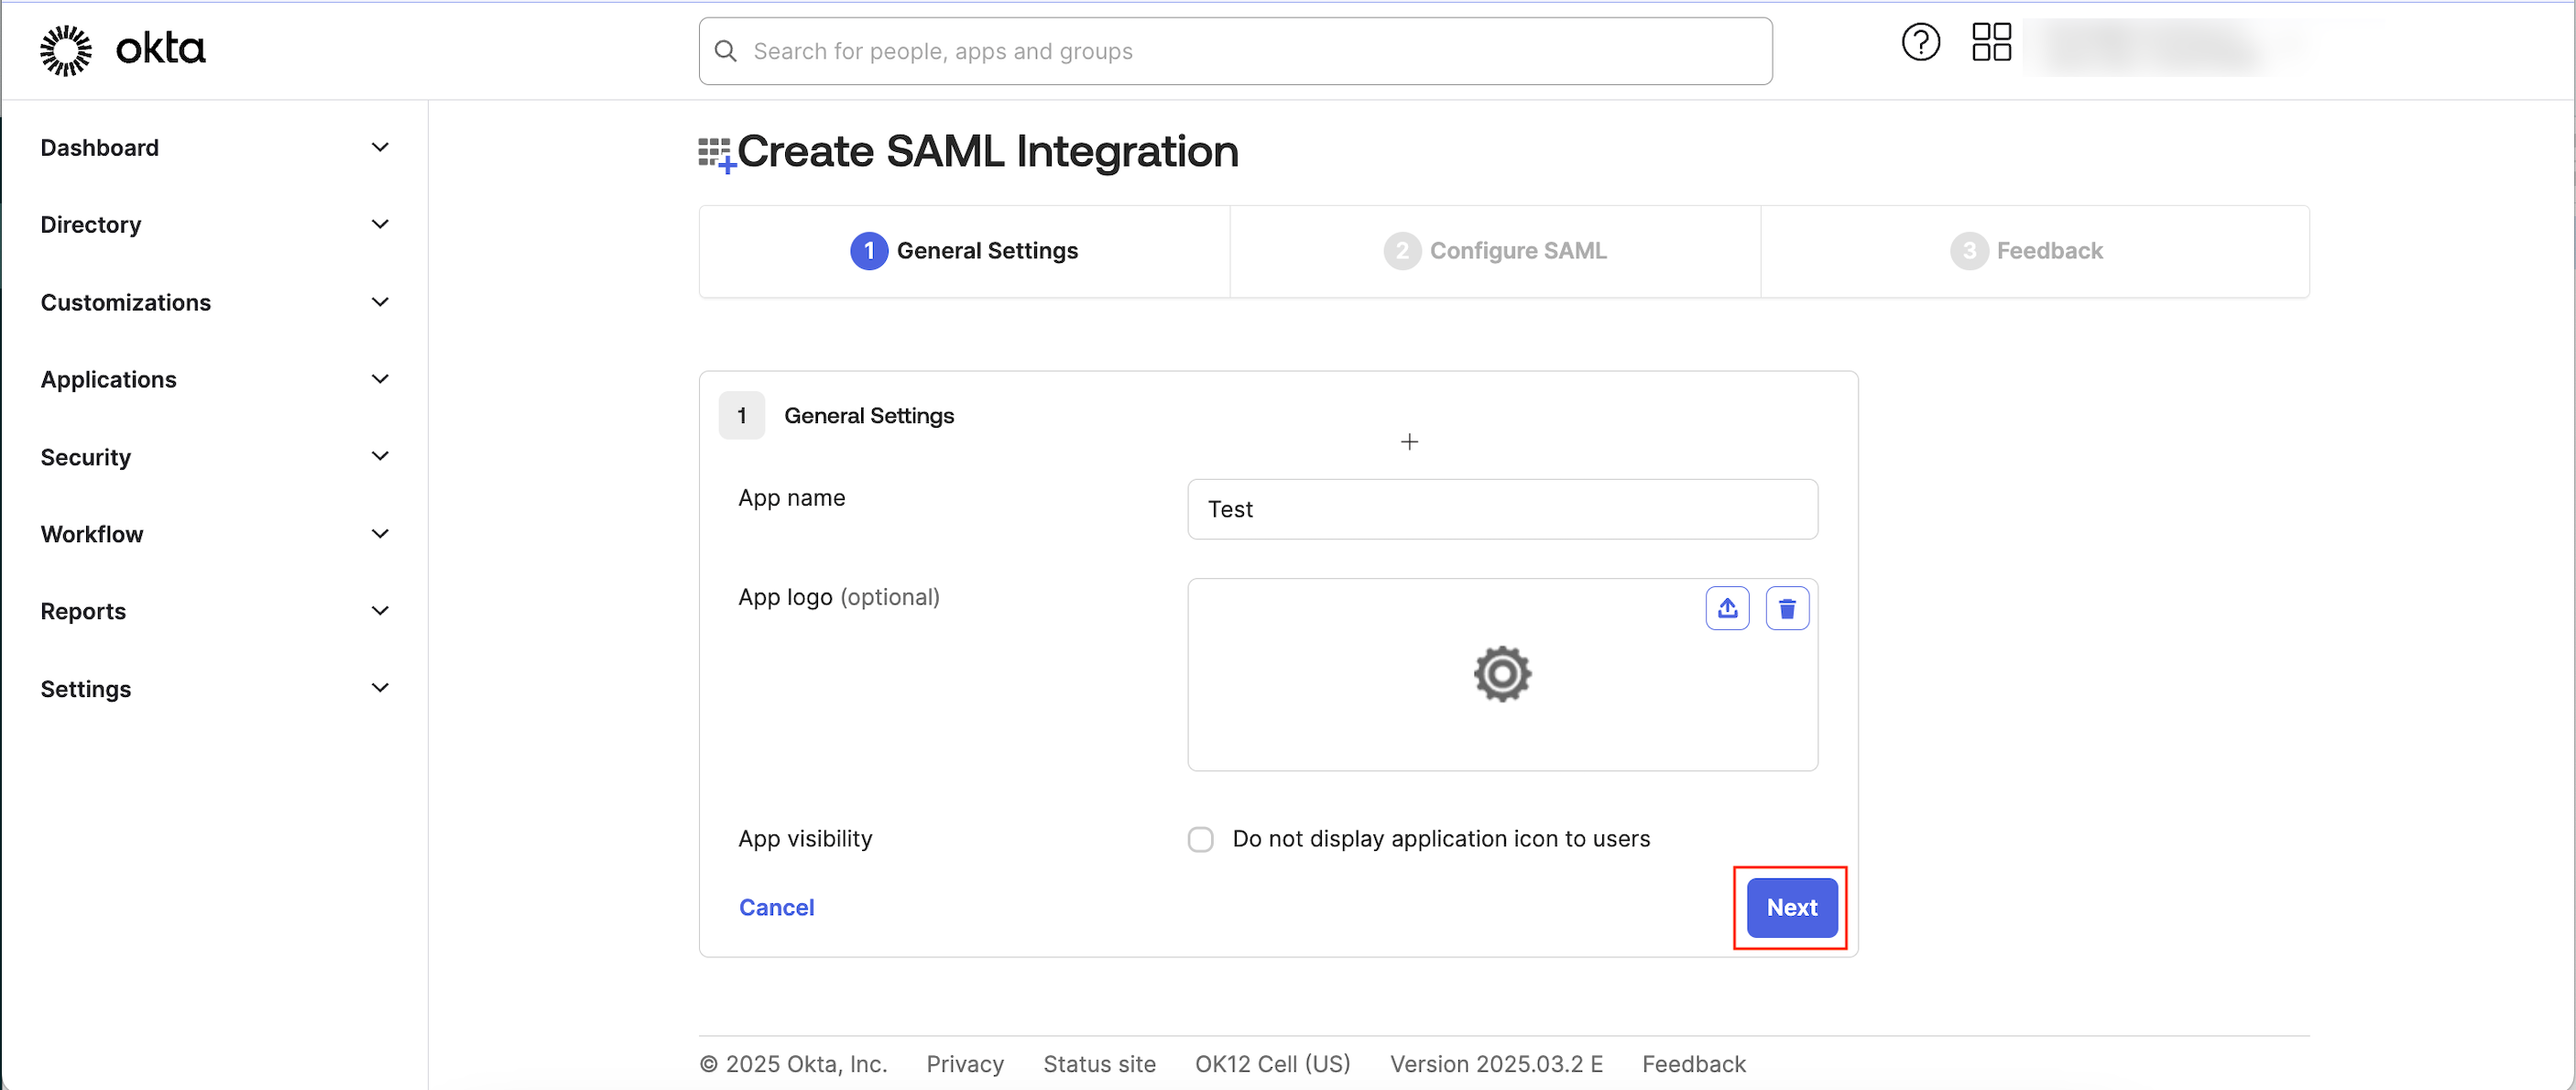Click the App name input field
Viewport: 2576px width, 1090px height.
click(1501, 509)
